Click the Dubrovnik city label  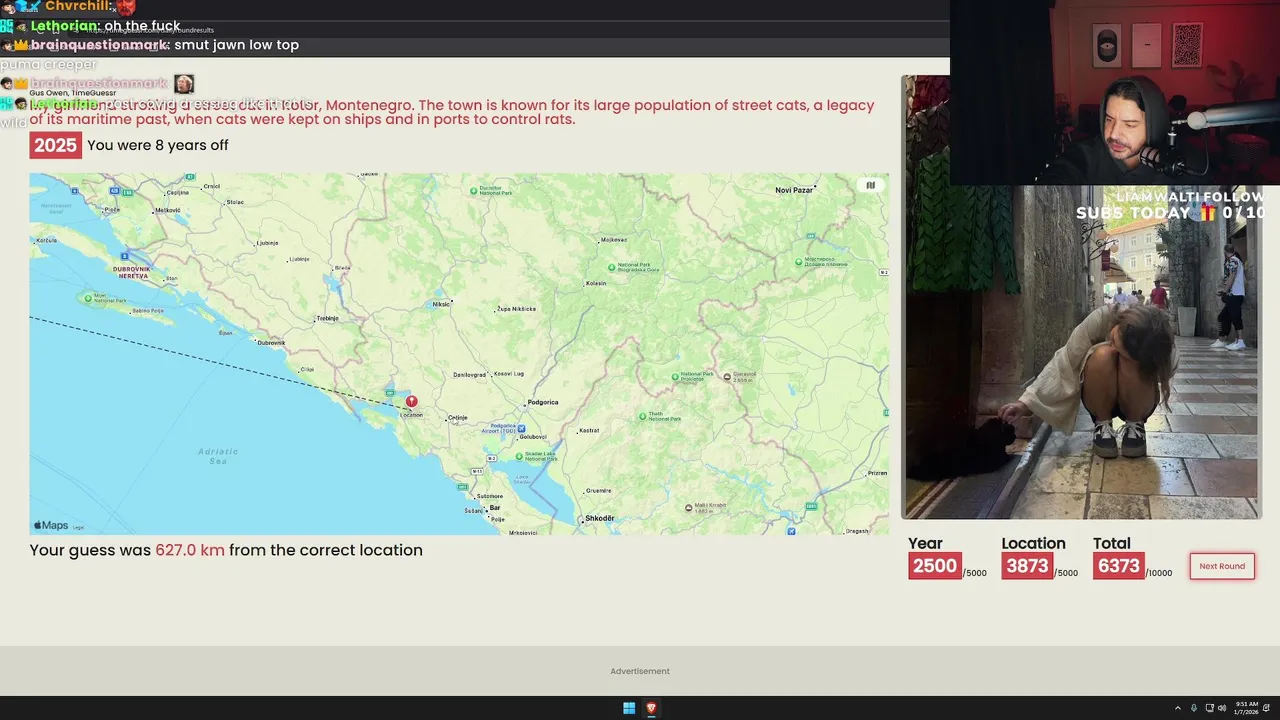click(x=270, y=343)
